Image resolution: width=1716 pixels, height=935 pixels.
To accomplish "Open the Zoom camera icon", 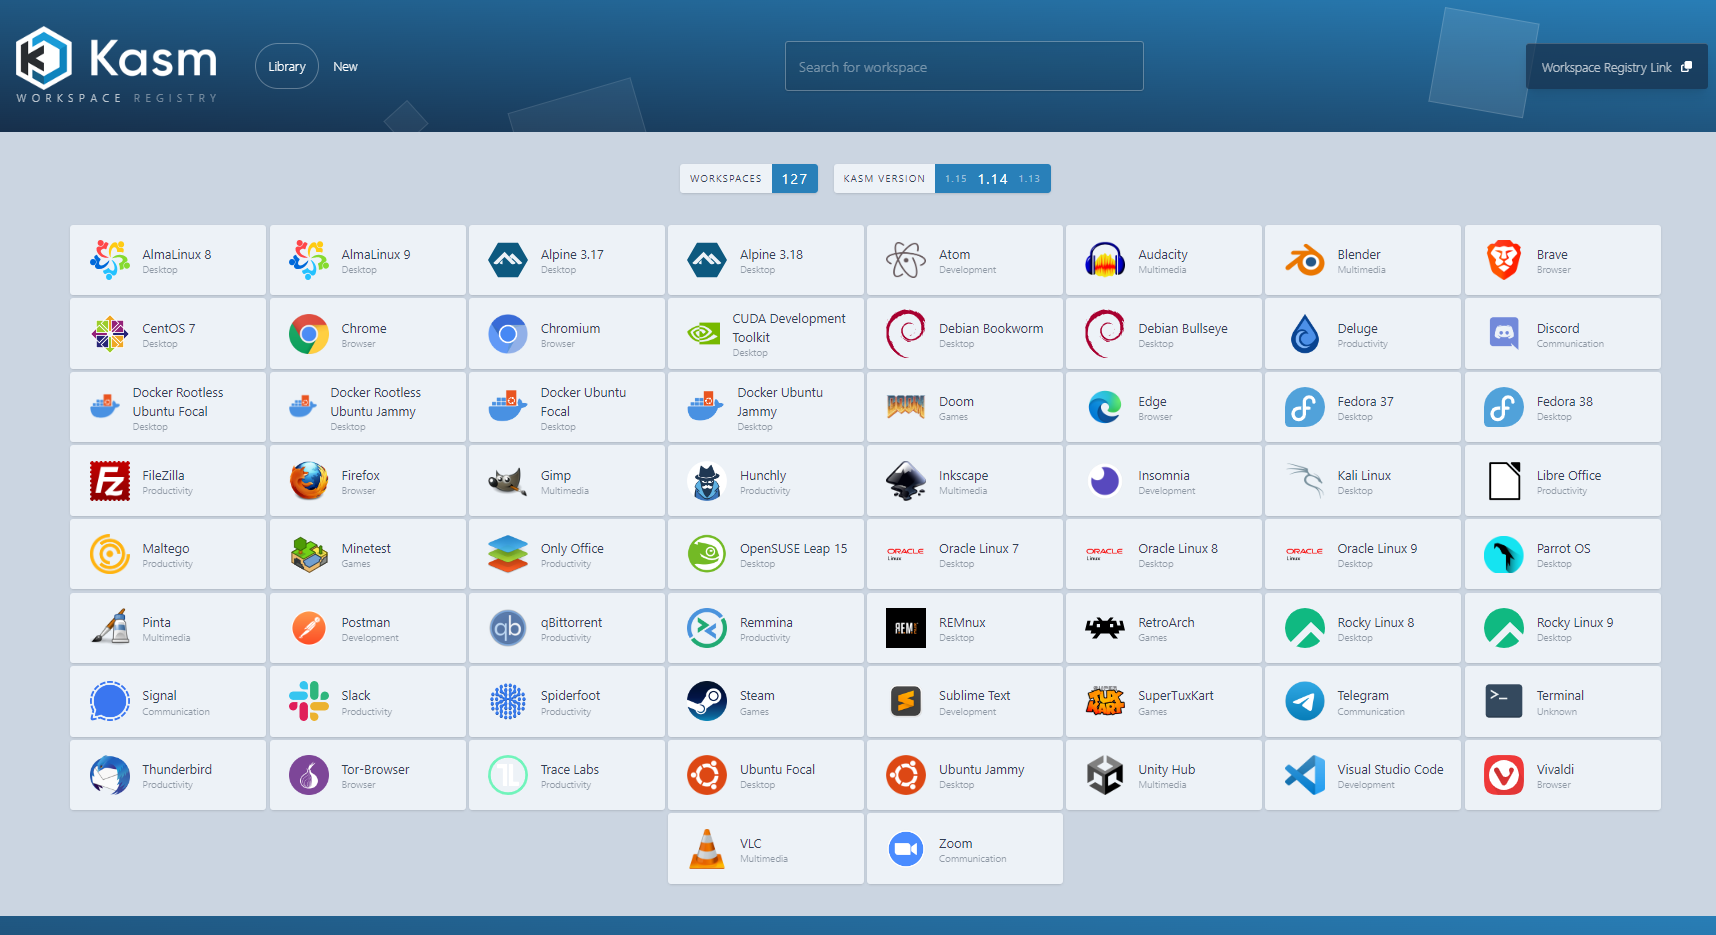I will tap(906, 849).
